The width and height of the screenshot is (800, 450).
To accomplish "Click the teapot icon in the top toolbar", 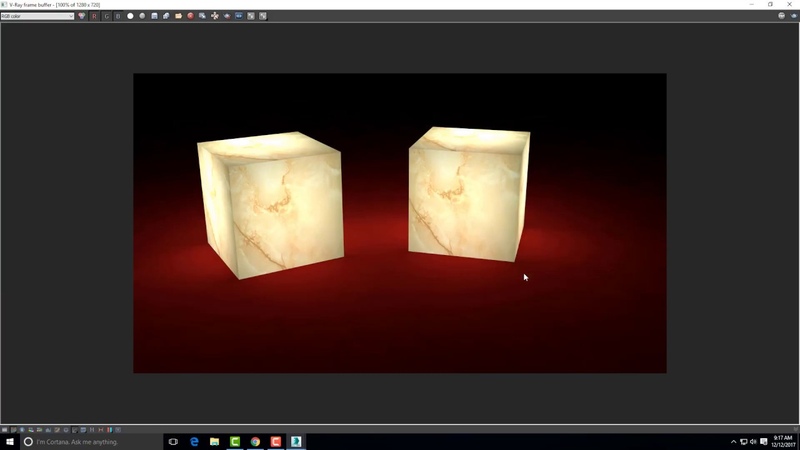I will pyautogui.click(x=227, y=16).
